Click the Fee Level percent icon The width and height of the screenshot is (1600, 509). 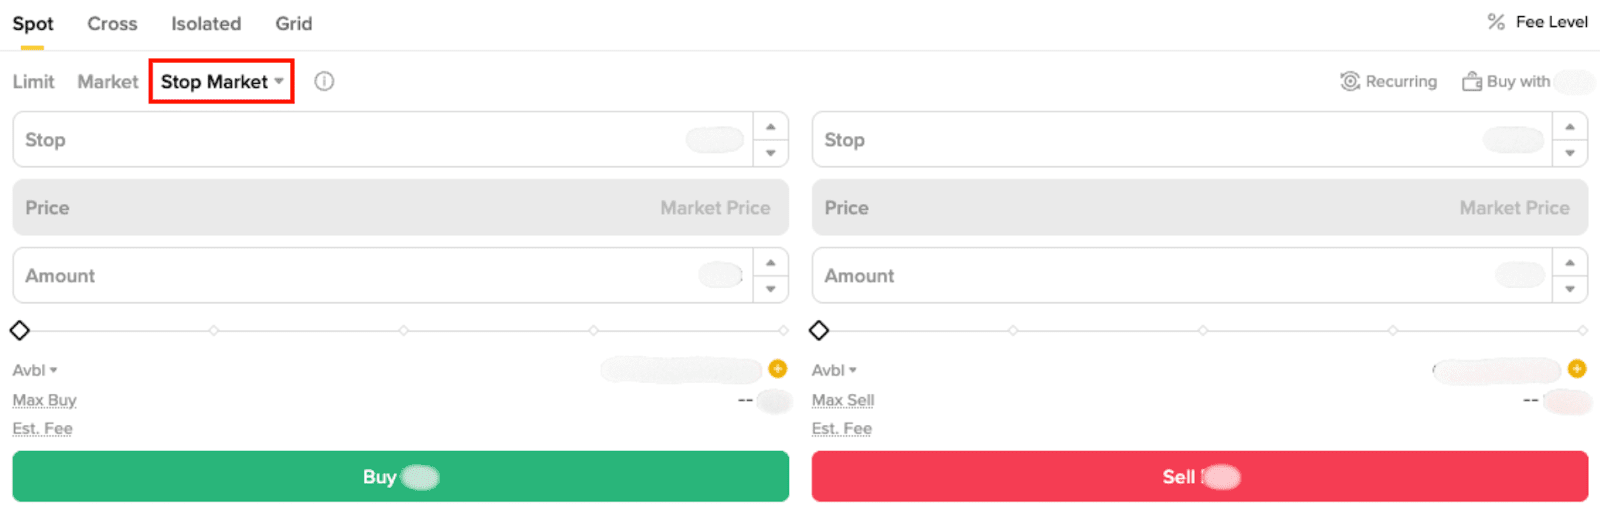(1496, 22)
